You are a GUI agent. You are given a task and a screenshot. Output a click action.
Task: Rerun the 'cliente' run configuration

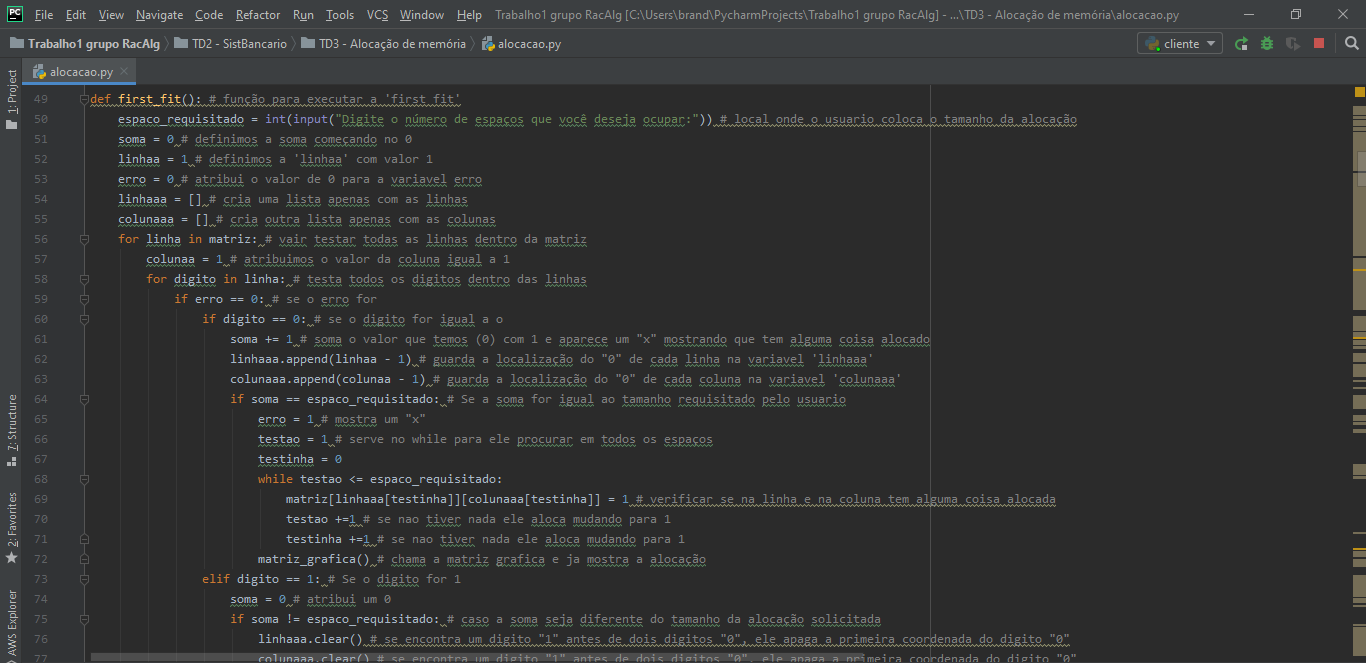(1241, 43)
